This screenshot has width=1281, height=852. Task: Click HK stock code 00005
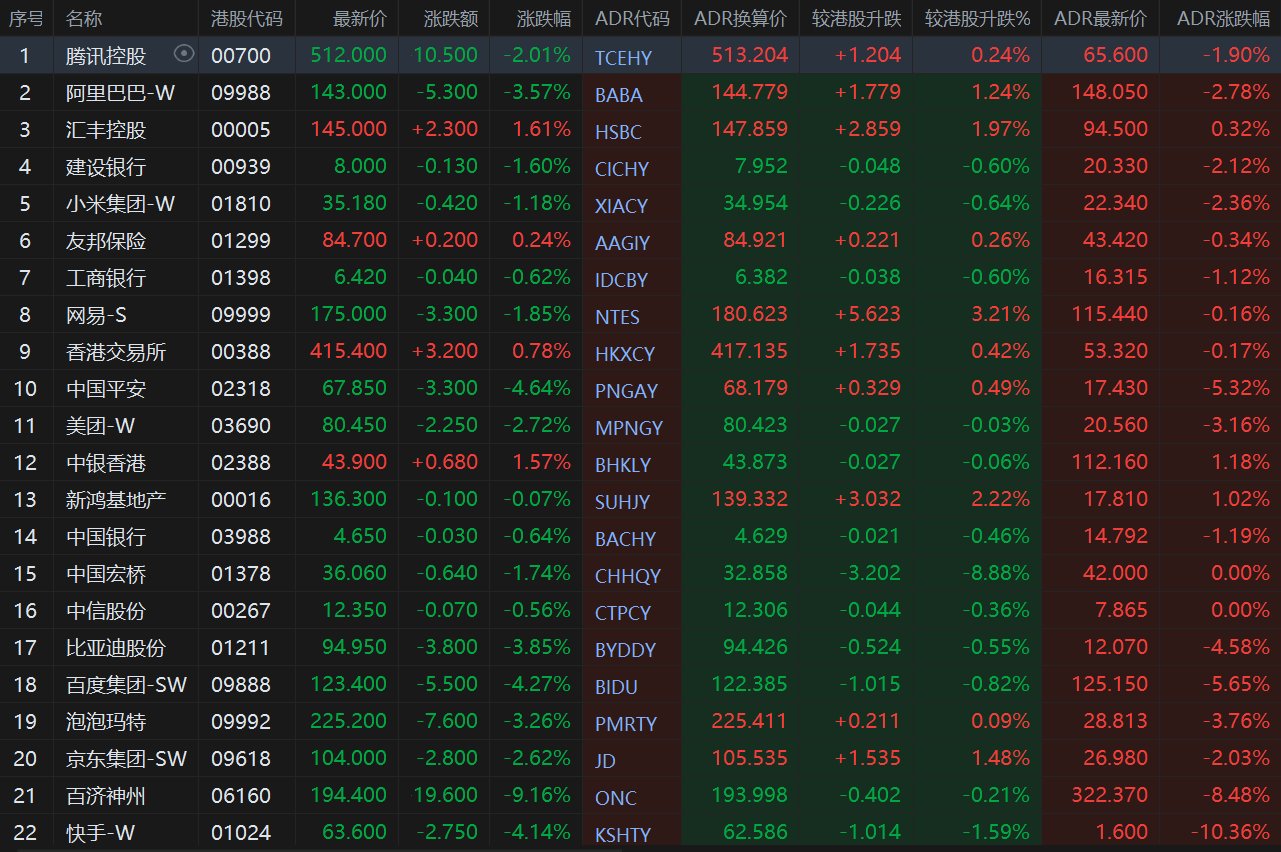click(x=241, y=130)
